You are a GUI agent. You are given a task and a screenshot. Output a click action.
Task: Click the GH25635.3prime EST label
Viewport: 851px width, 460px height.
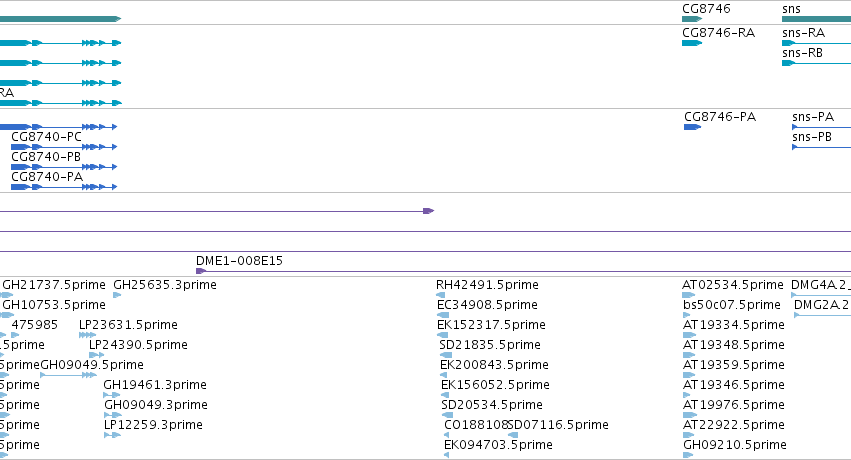(165, 285)
